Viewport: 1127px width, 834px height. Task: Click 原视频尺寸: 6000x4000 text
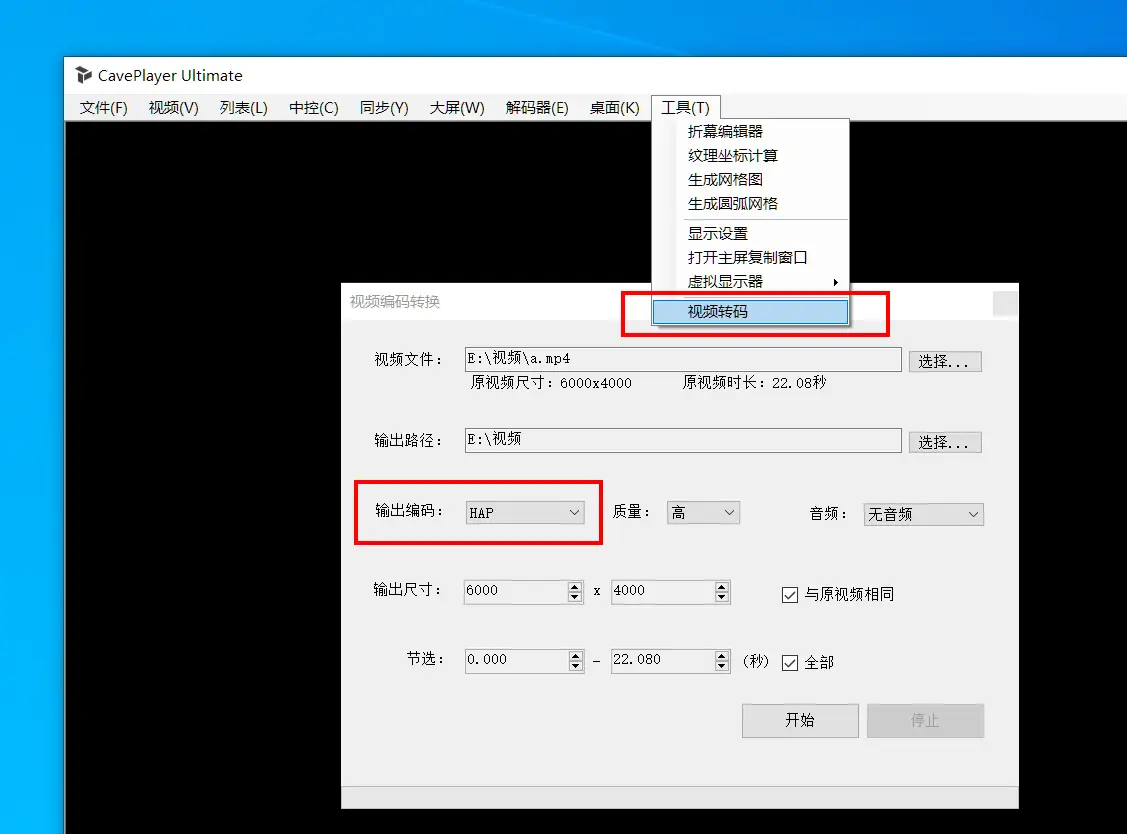coord(551,383)
